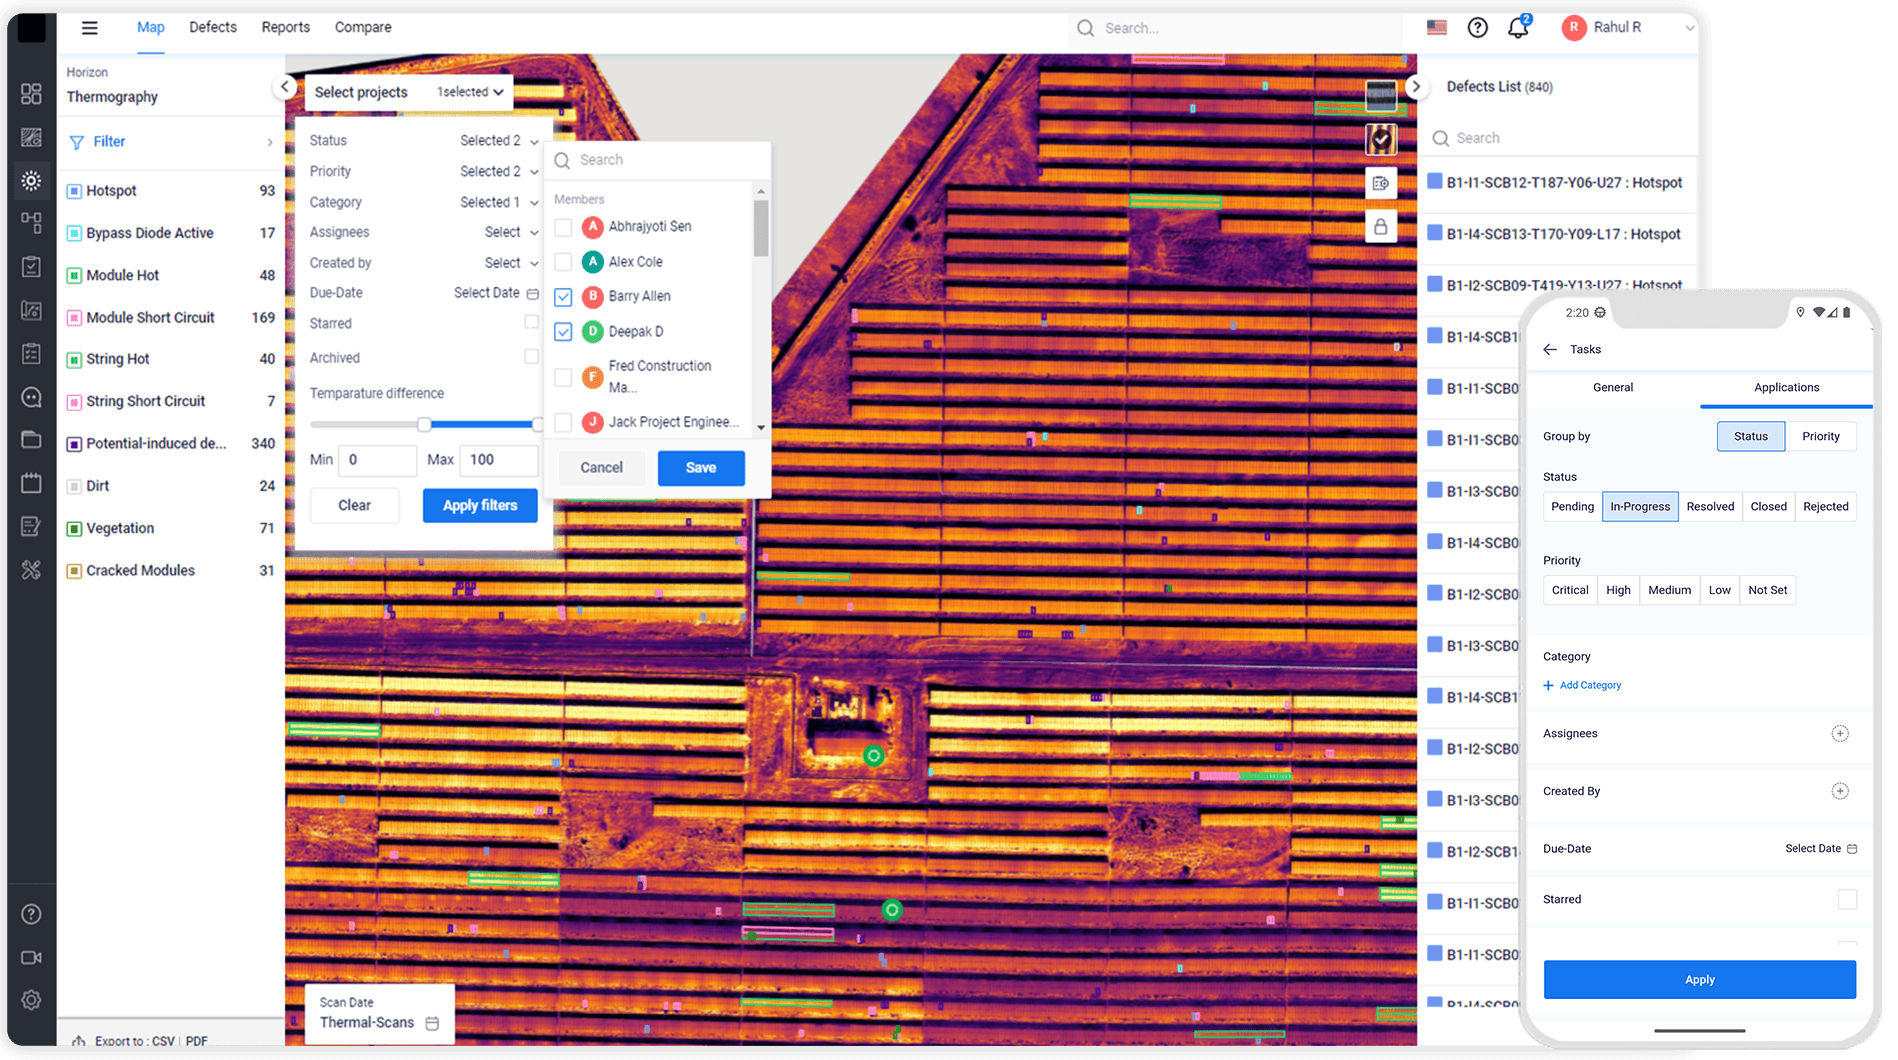Click the help question mark icon at sidebar bottom
This screenshot has height=1060, width=1898.
coord(31,913)
